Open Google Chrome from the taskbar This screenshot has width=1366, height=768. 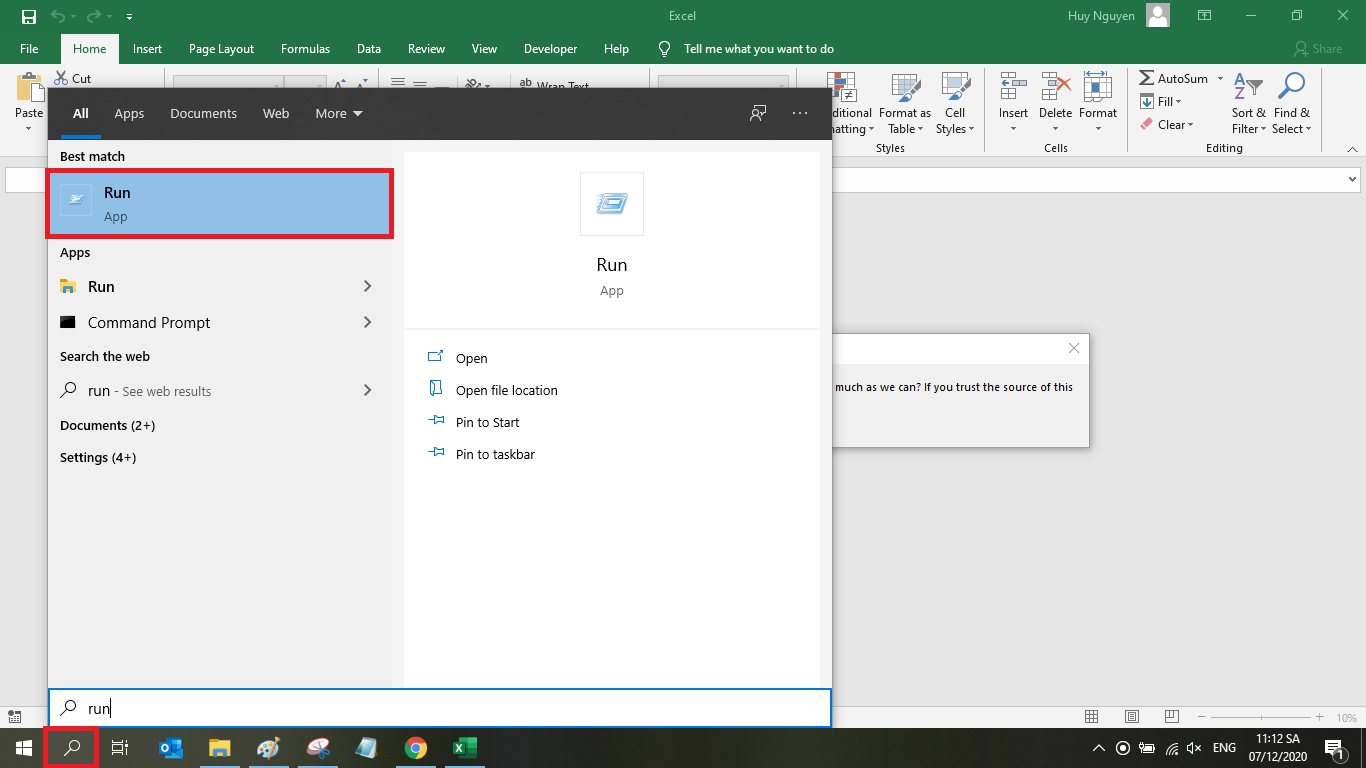tap(416, 748)
